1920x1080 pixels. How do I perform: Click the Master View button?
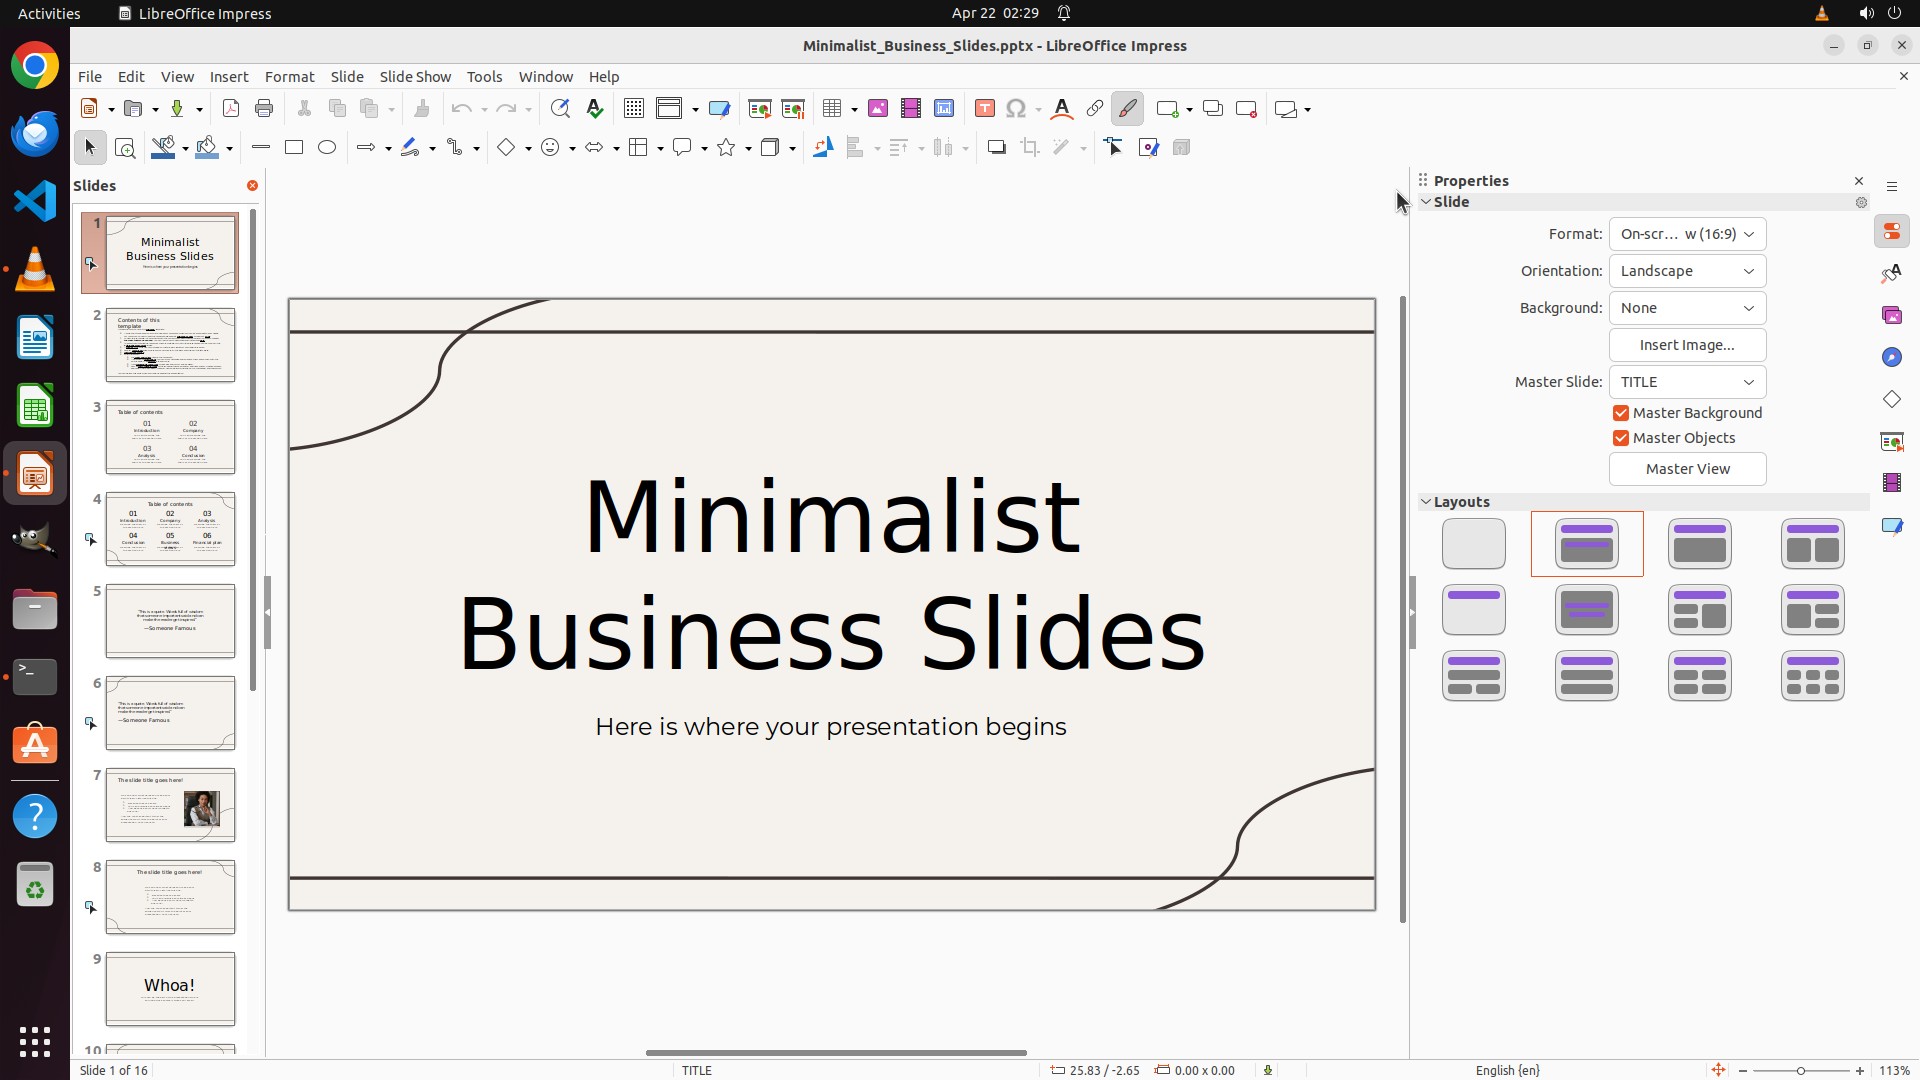coord(1687,469)
